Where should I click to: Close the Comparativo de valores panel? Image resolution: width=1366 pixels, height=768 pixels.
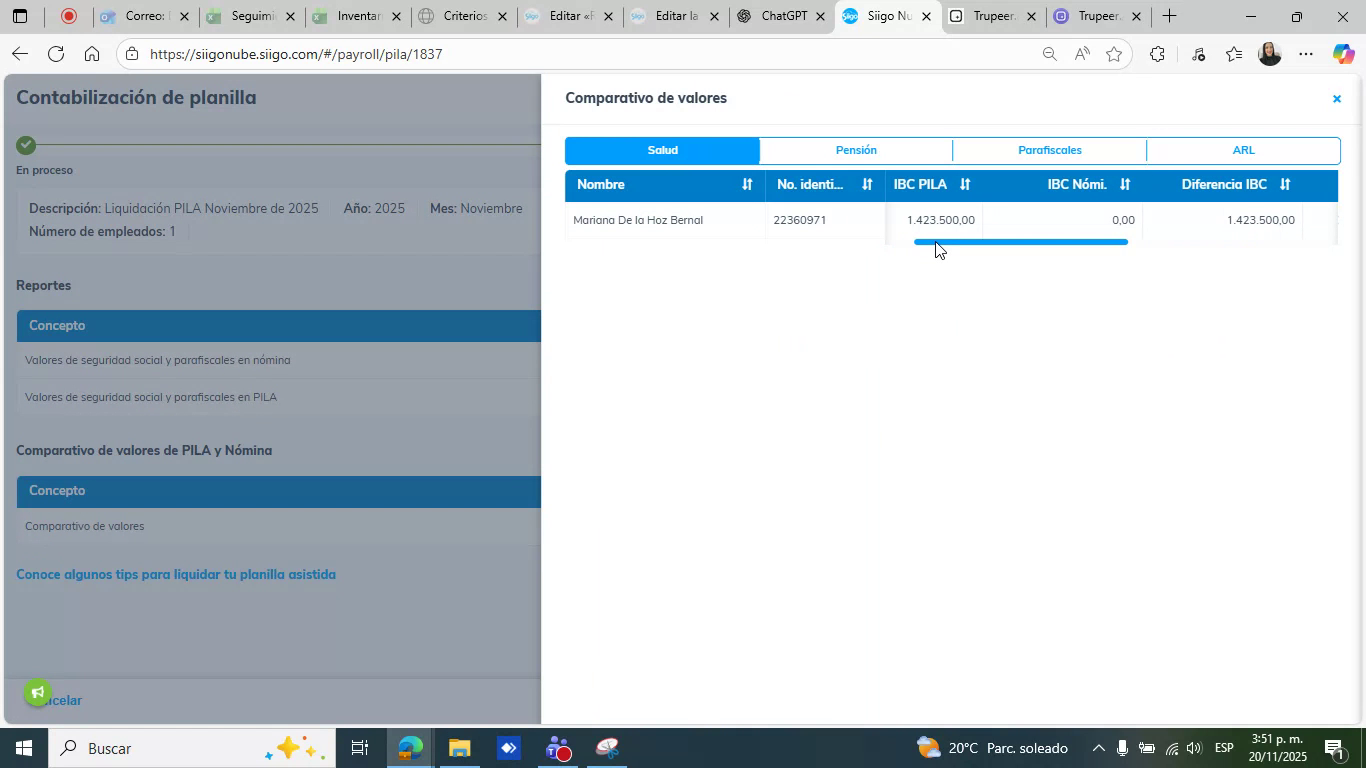(1336, 98)
